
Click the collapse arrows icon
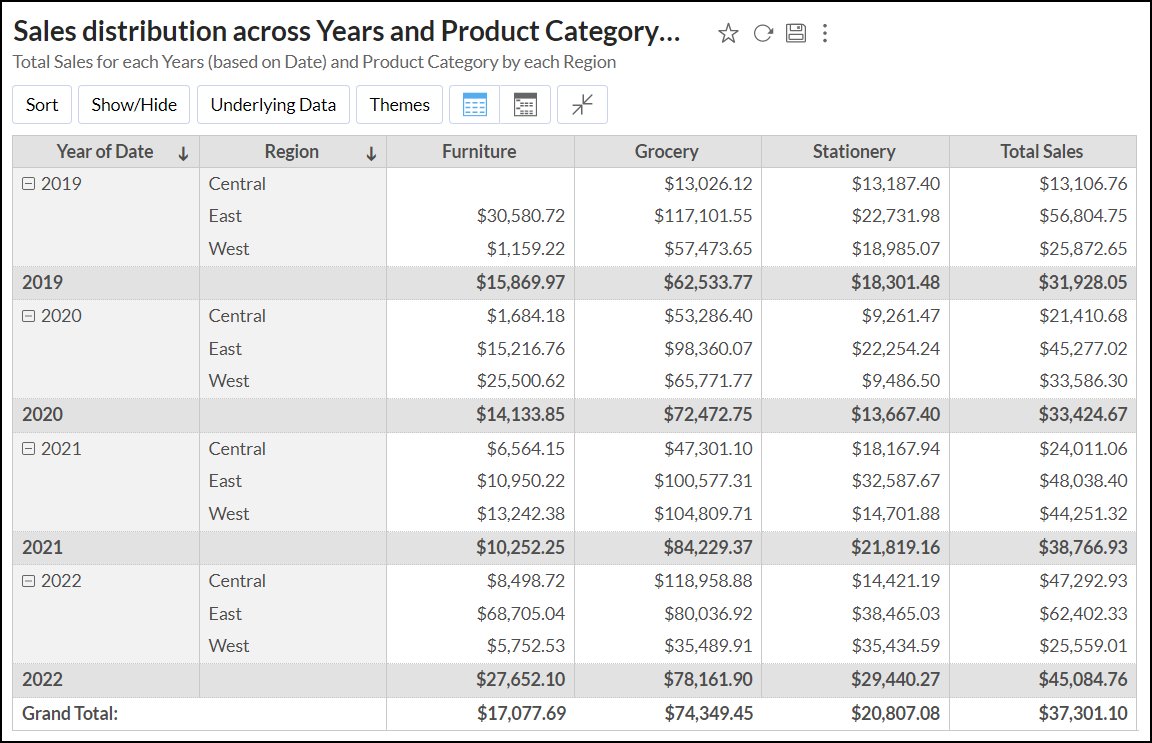582,105
